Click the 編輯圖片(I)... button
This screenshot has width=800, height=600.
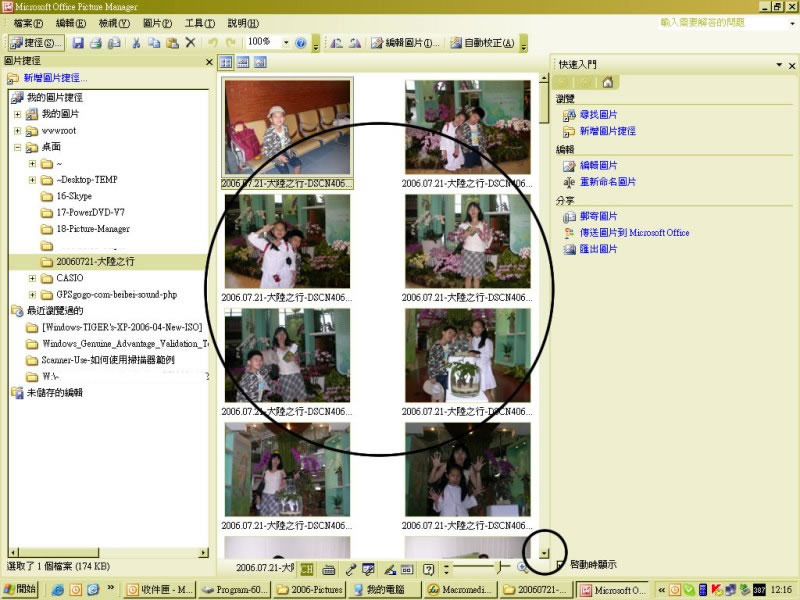click(x=405, y=43)
